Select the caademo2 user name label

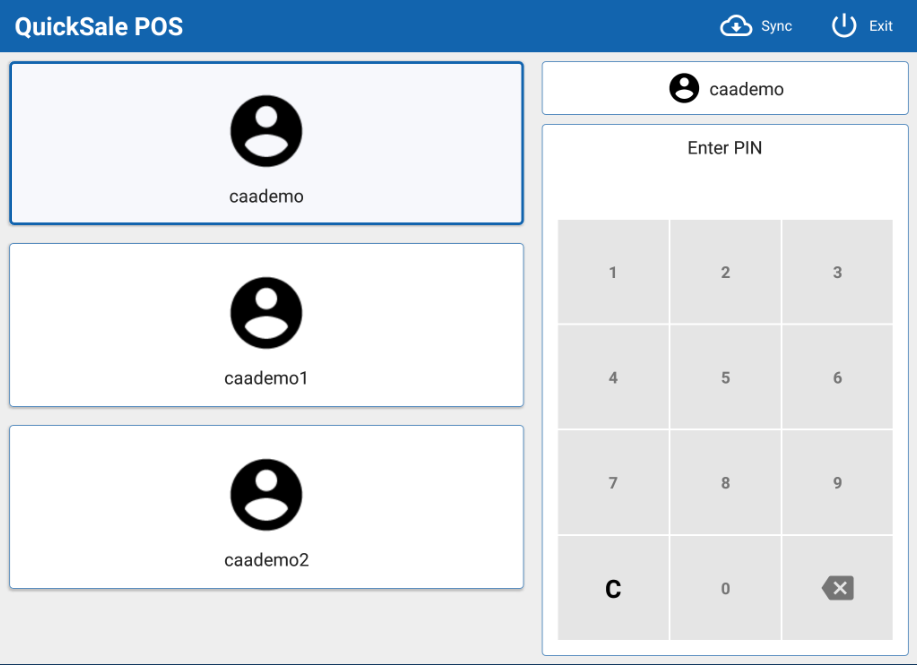[x=266, y=560]
